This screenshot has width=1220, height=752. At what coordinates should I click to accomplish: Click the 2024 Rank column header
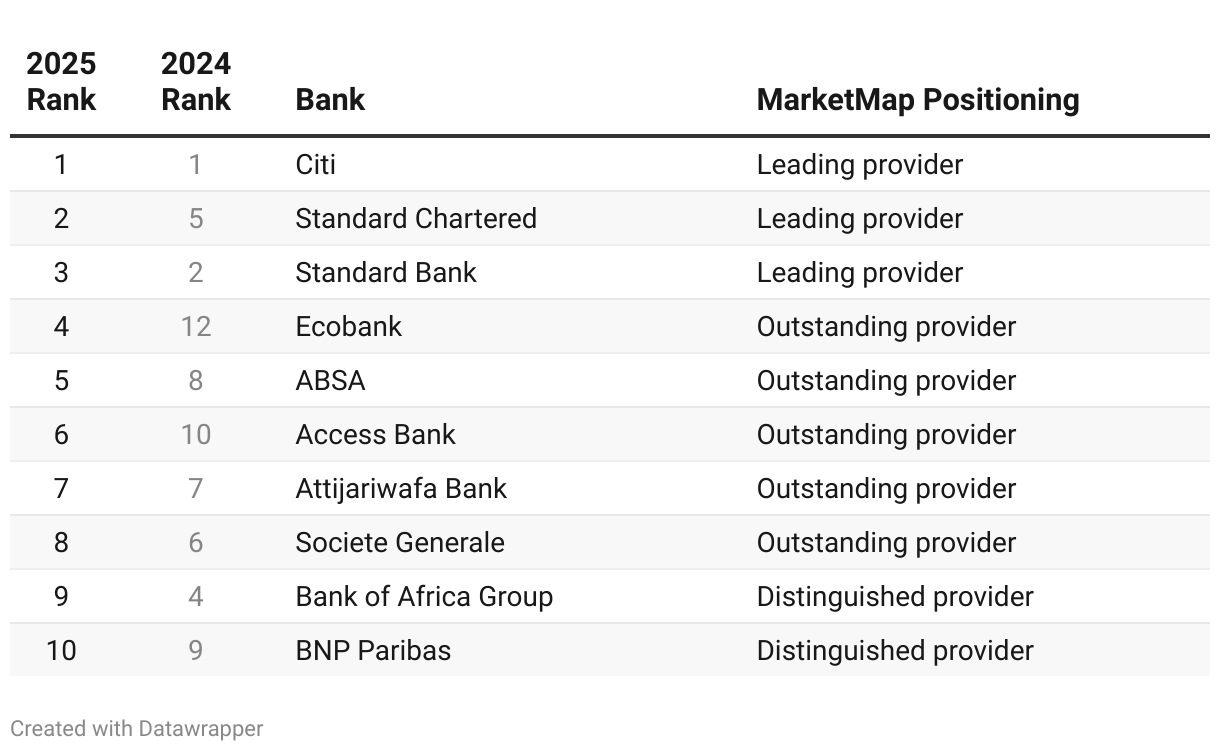coord(196,82)
